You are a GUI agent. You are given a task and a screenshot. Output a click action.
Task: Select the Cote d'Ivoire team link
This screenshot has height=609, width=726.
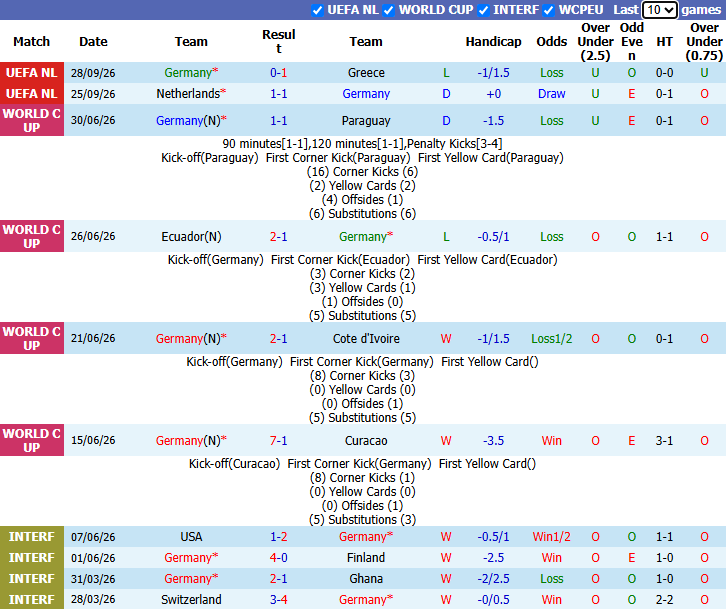point(366,339)
